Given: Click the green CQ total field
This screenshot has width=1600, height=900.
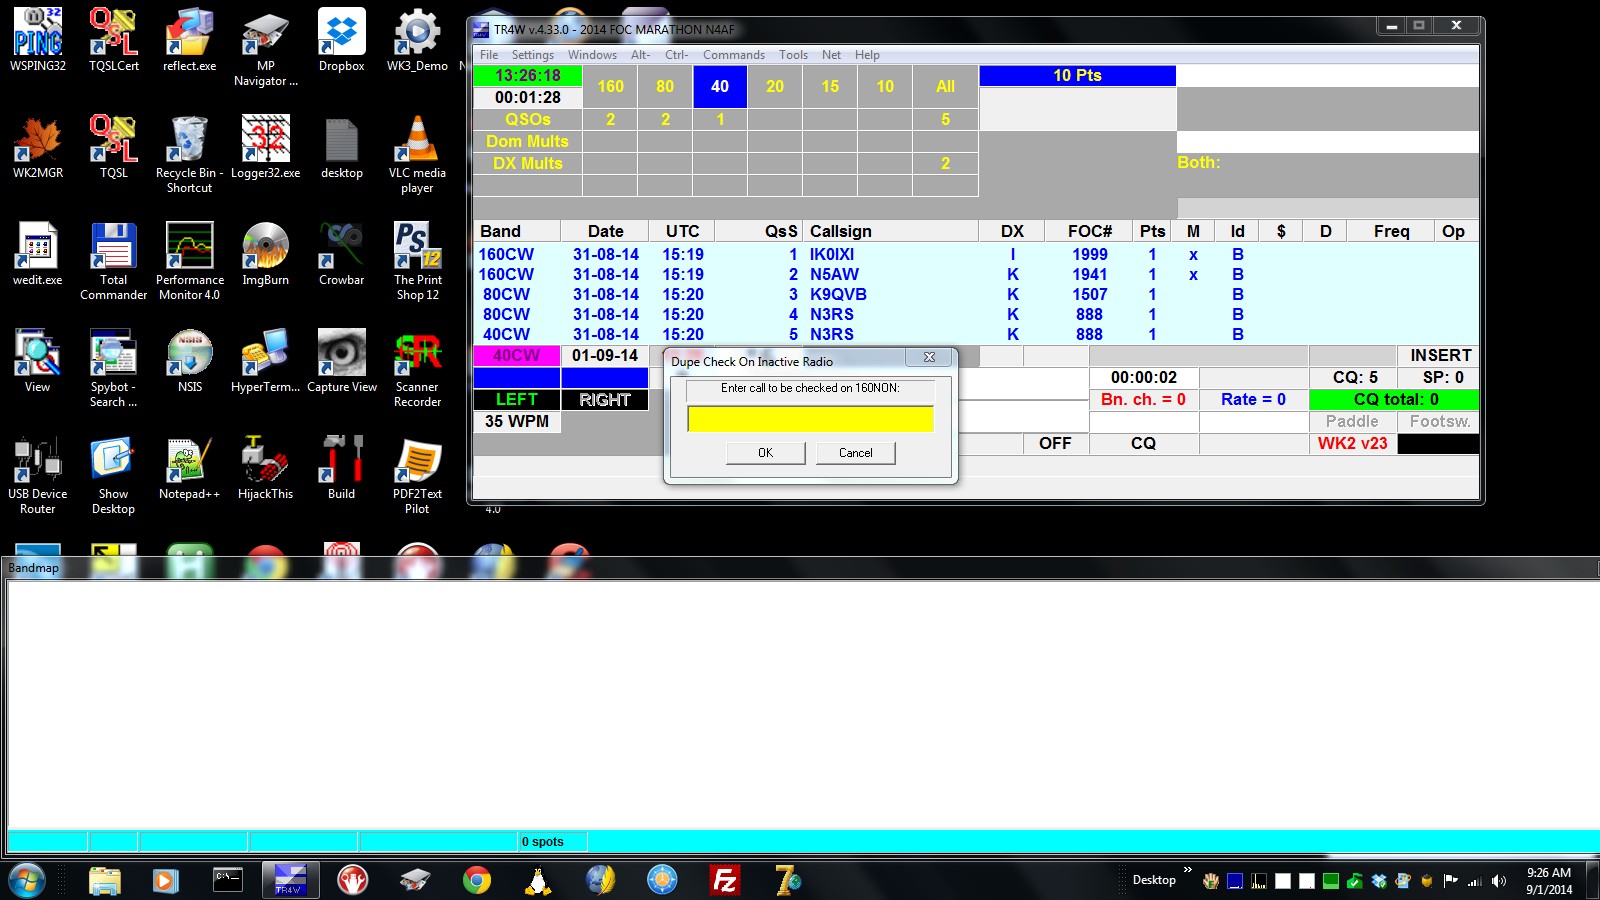Looking at the screenshot, I should tap(1394, 399).
